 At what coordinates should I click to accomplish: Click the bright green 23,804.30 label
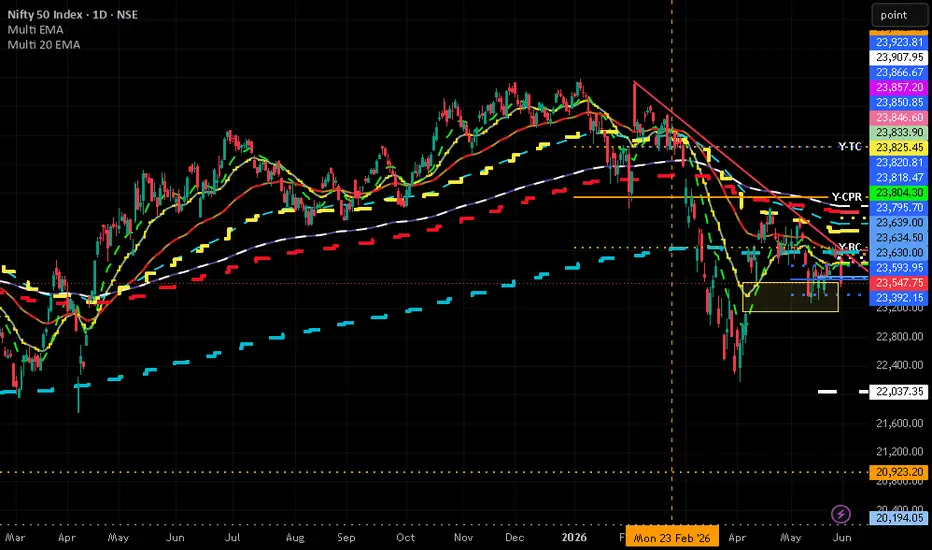[x=898, y=192]
